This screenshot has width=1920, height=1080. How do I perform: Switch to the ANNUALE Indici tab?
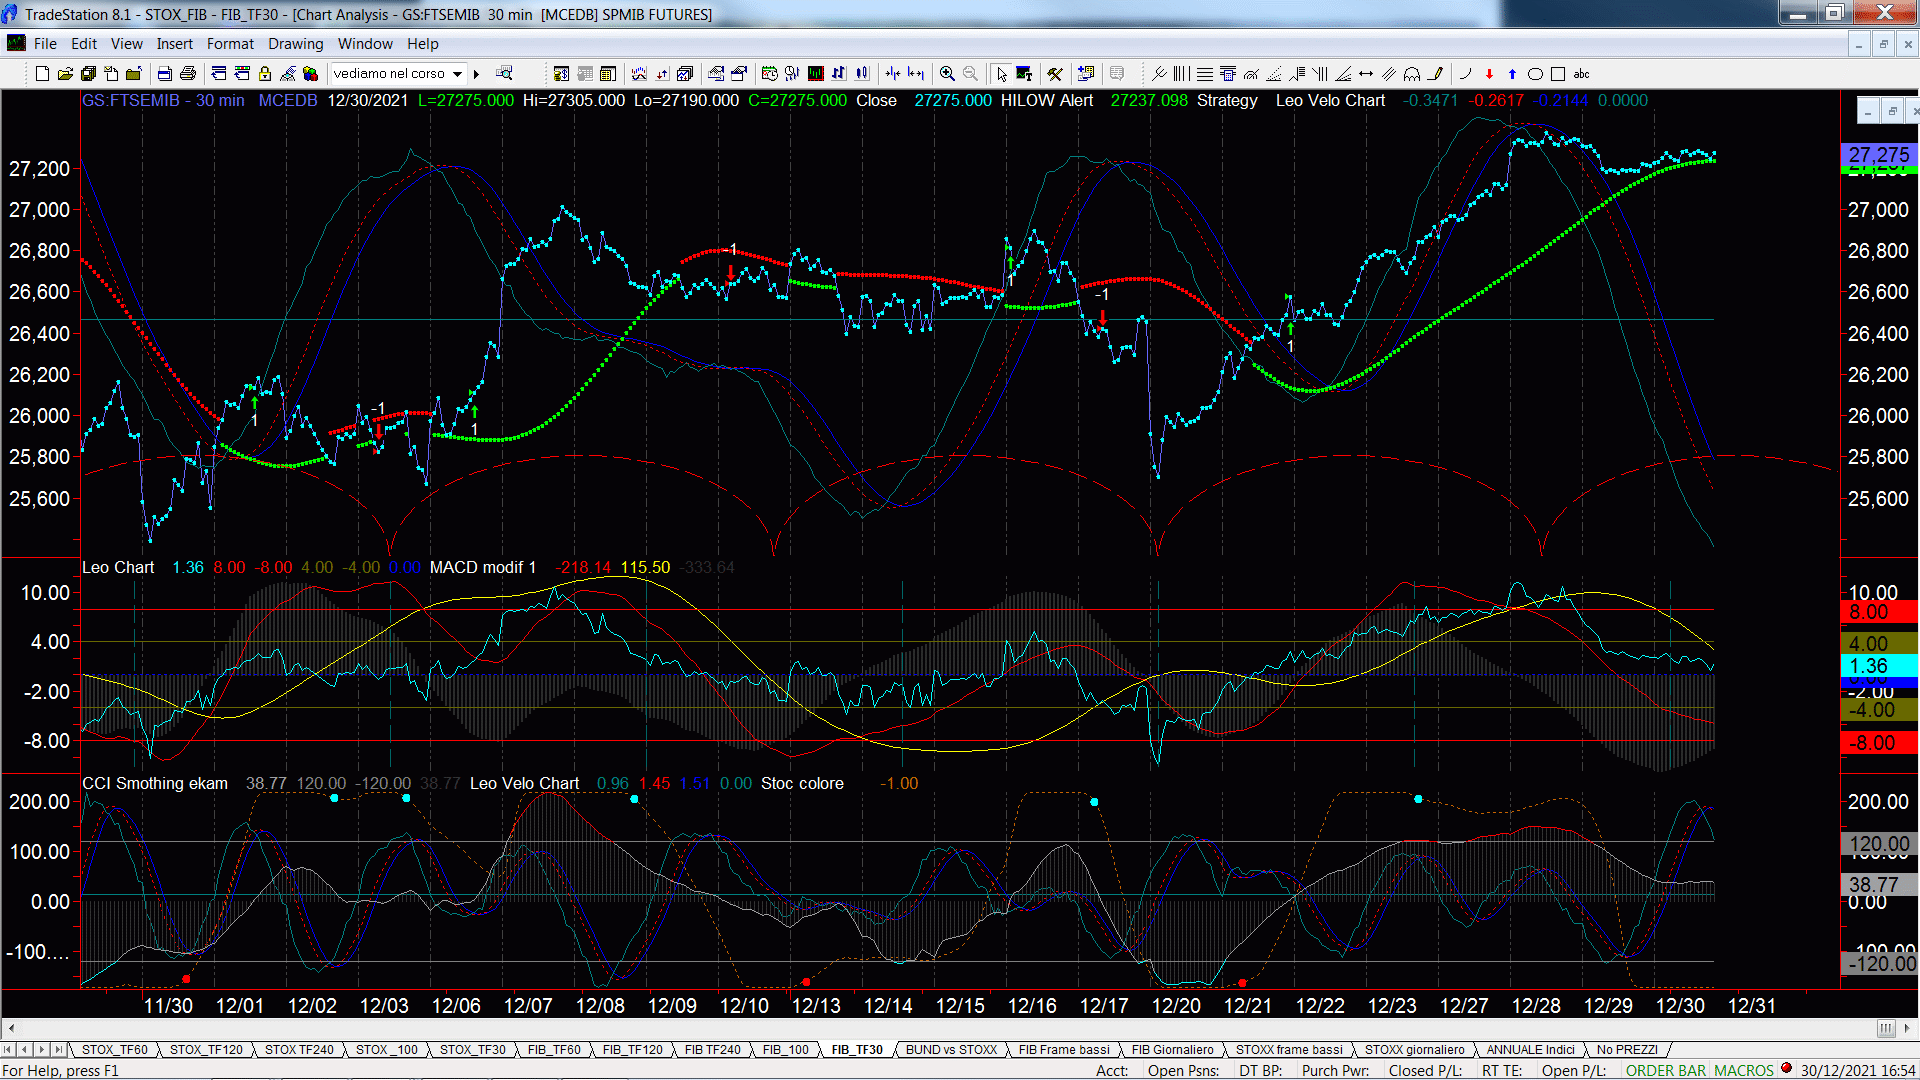coord(1530,1049)
